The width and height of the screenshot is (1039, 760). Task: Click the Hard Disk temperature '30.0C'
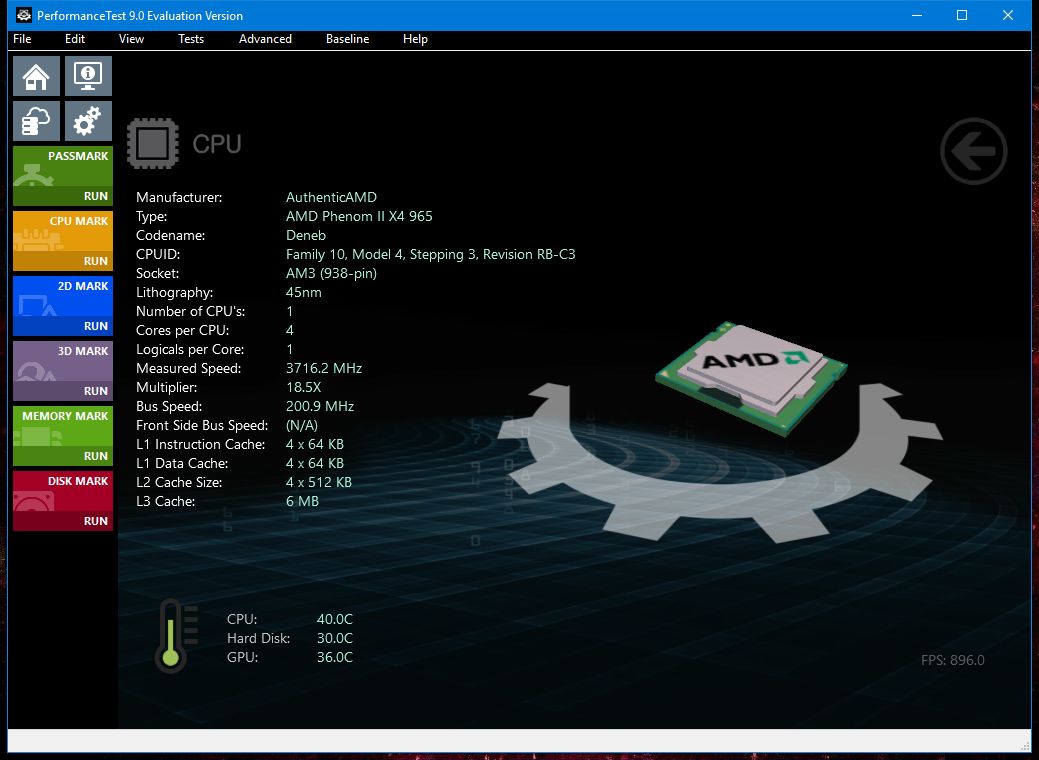[335, 639]
